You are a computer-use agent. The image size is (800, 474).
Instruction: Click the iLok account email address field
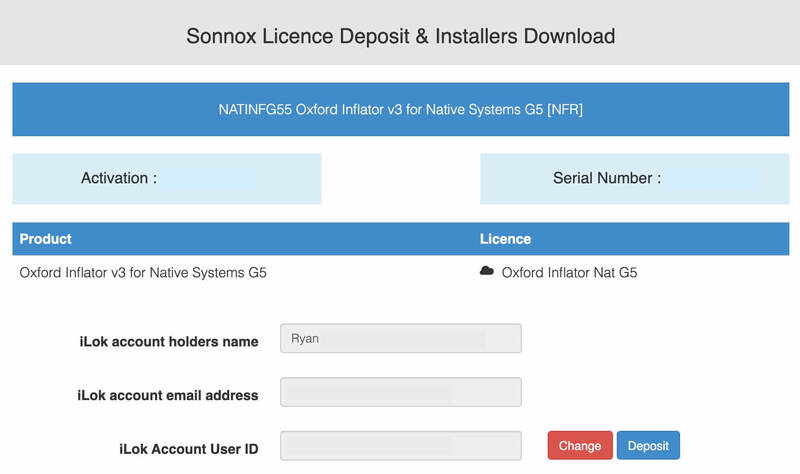[x=401, y=392]
